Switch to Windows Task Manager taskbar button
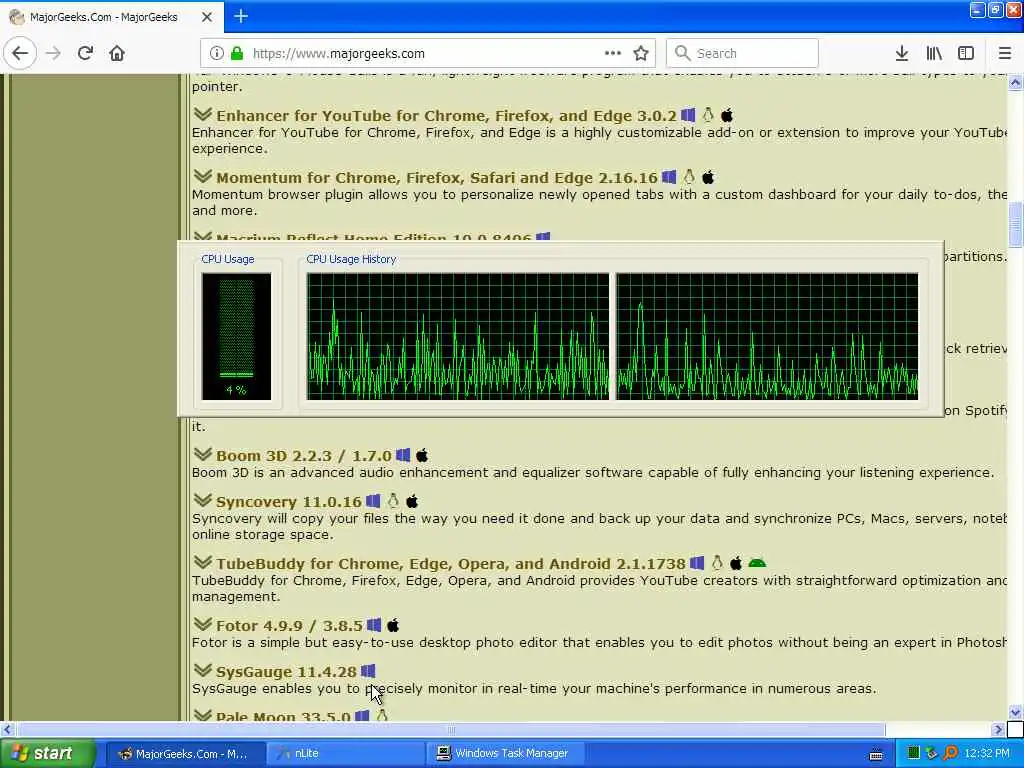 click(x=504, y=754)
